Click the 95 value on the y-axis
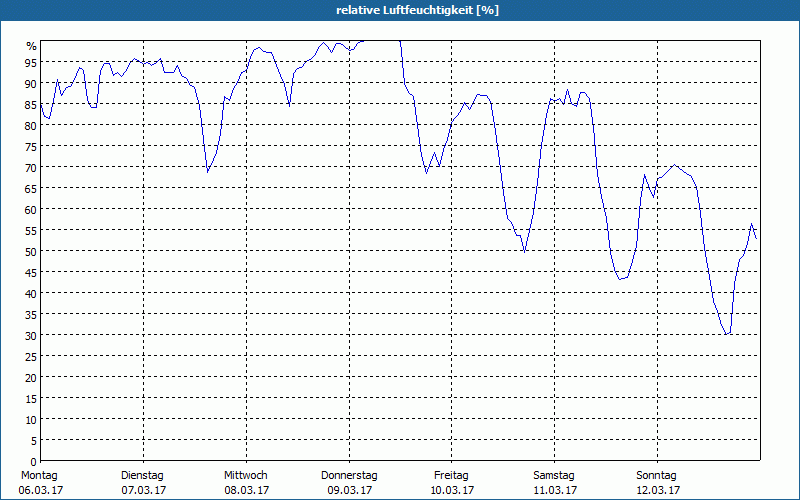800x500 pixels. click(31, 62)
